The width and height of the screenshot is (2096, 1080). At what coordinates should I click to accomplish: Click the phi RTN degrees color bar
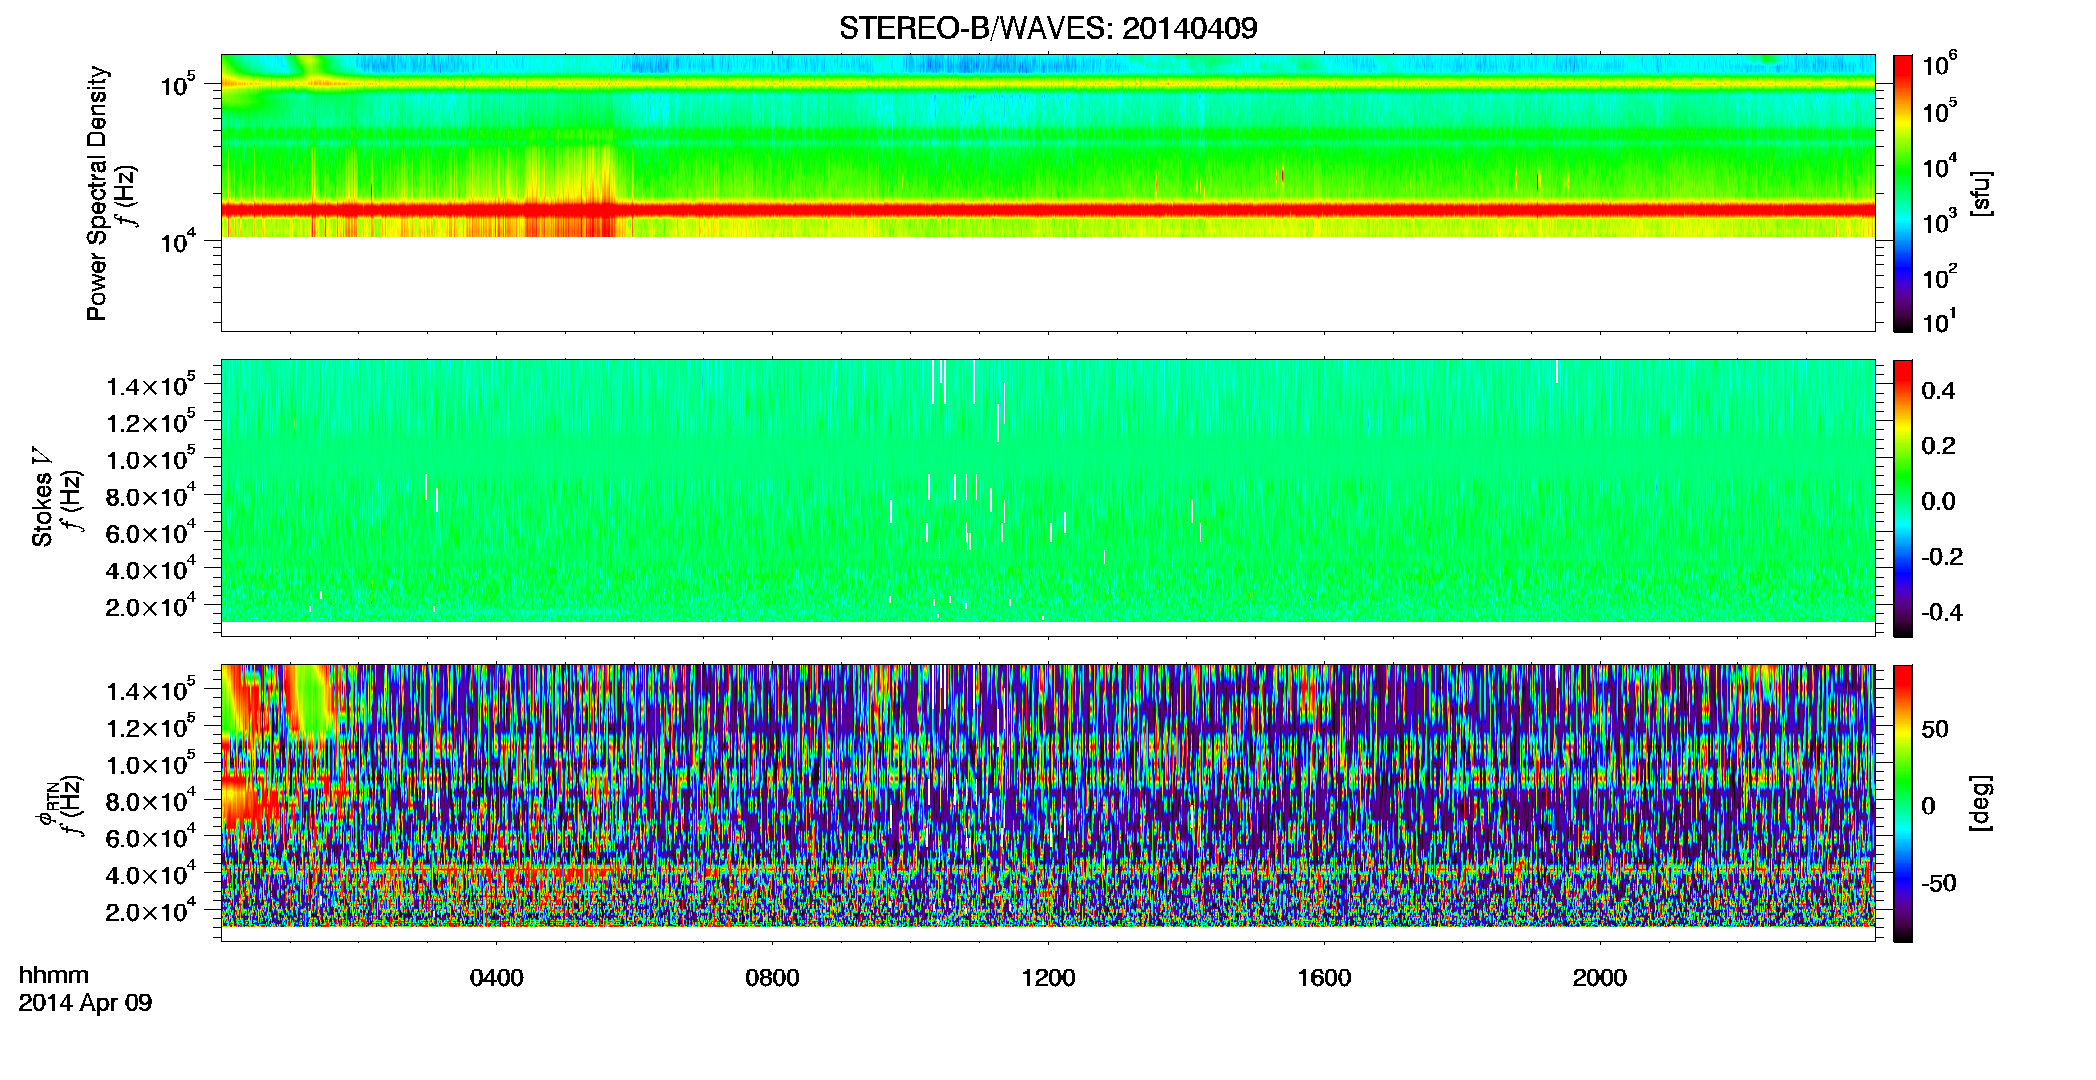(1903, 803)
